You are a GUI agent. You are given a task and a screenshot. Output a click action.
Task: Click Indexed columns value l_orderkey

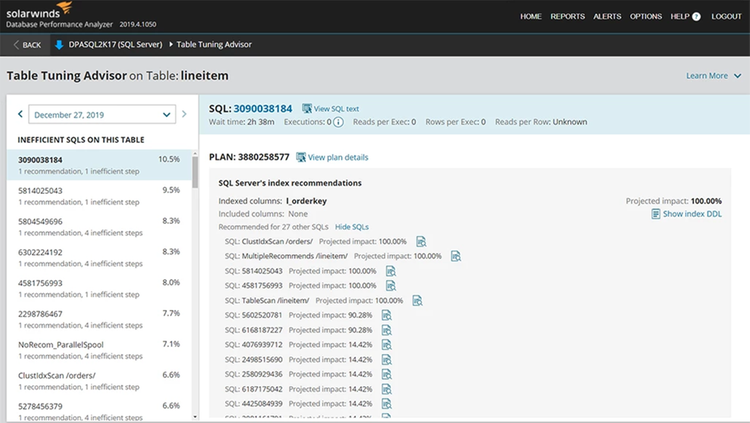tap(306, 201)
